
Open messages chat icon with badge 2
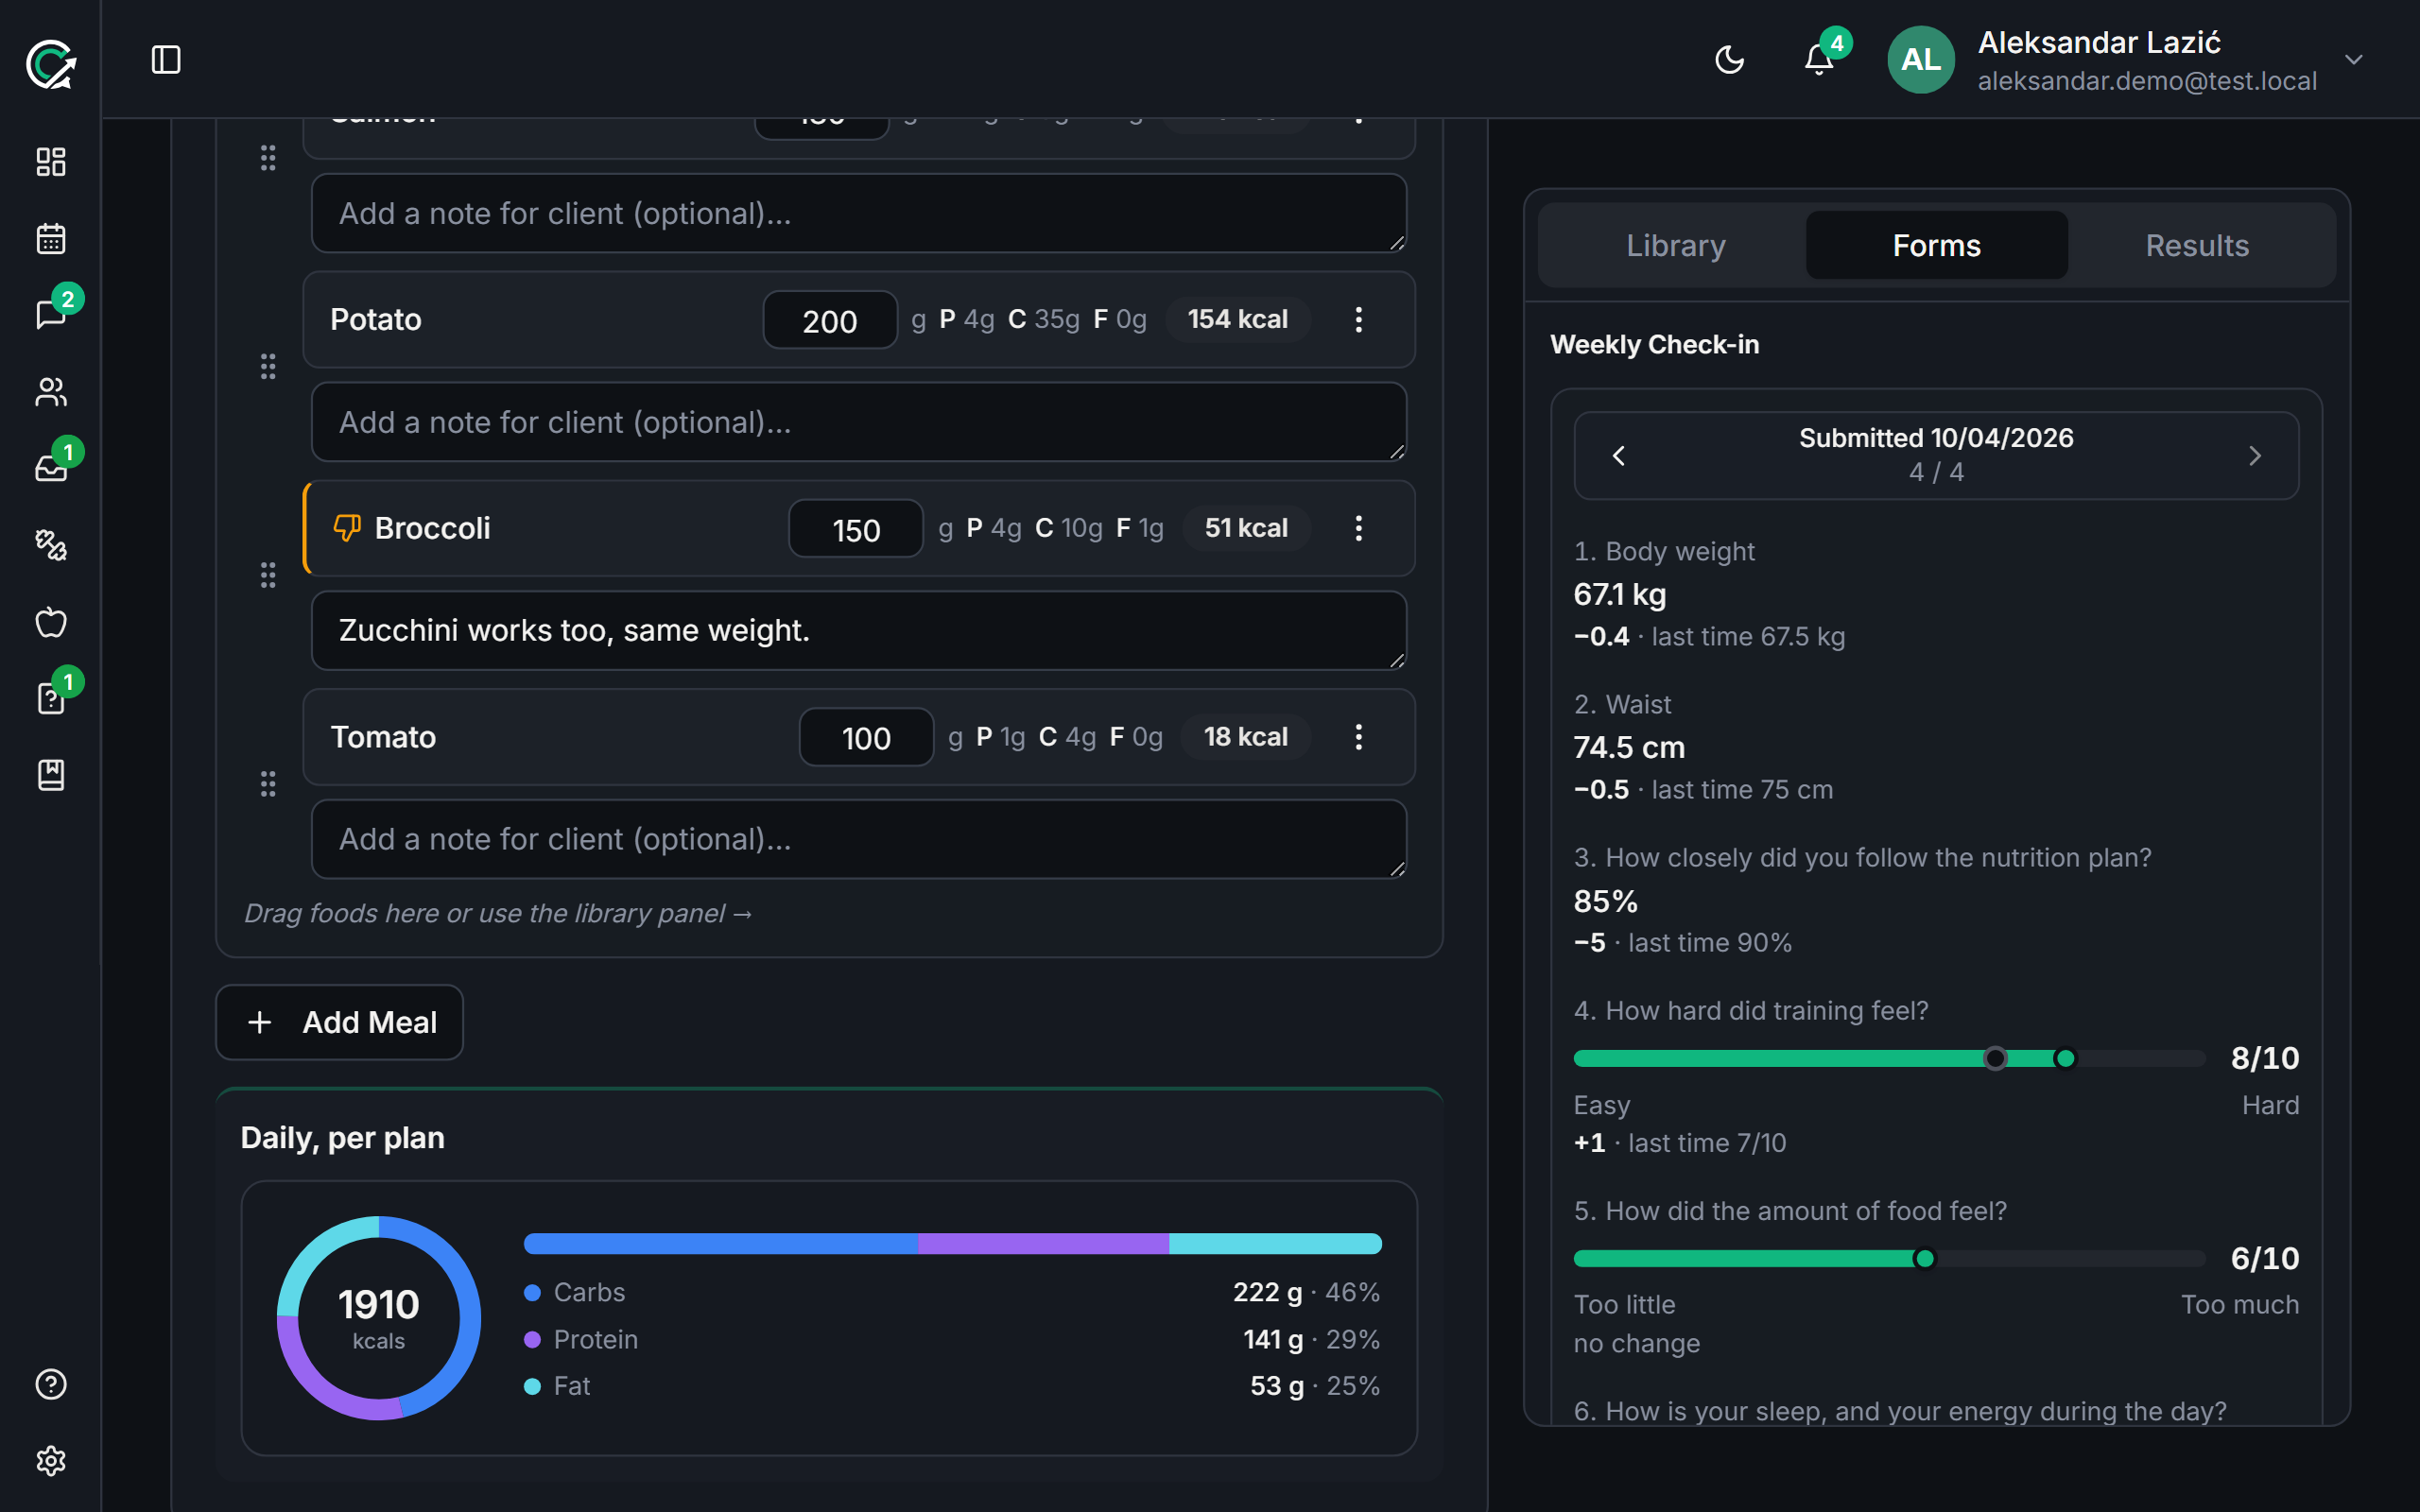[51, 315]
